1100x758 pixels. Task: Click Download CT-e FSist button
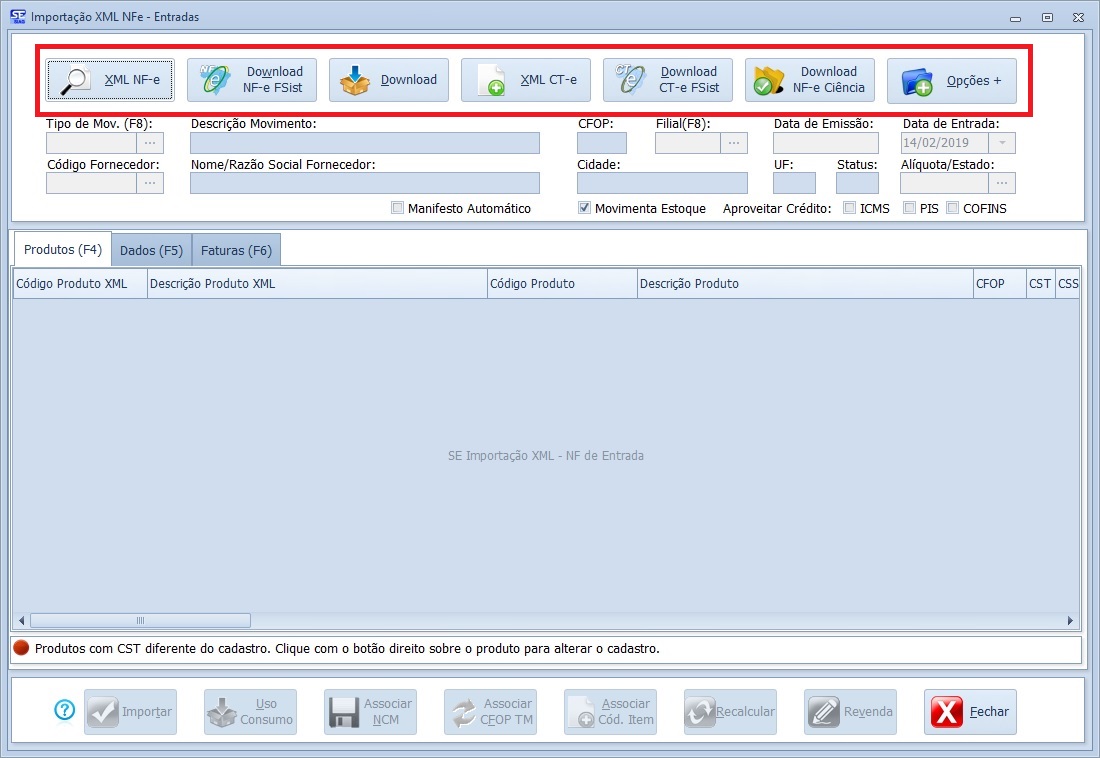668,80
